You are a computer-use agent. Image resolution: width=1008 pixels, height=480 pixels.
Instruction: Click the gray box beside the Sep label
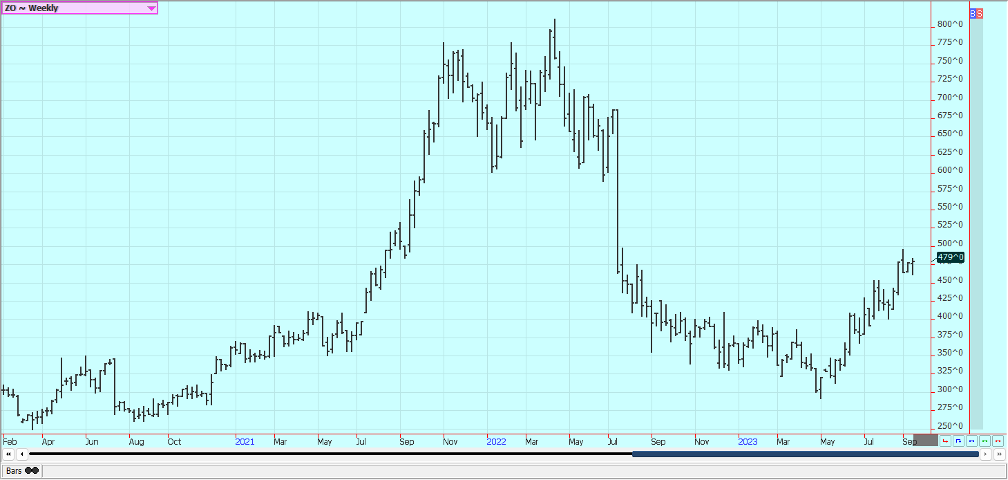(x=926, y=440)
